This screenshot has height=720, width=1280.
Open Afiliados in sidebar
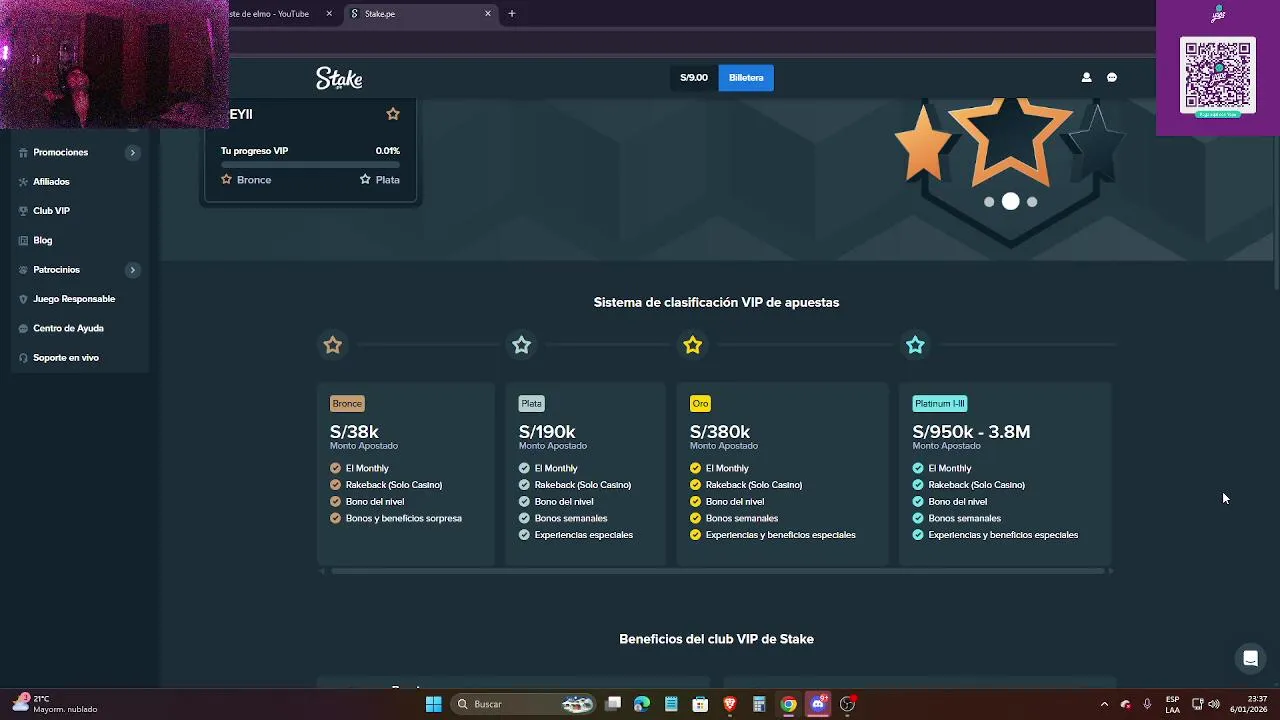pyautogui.click(x=51, y=182)
